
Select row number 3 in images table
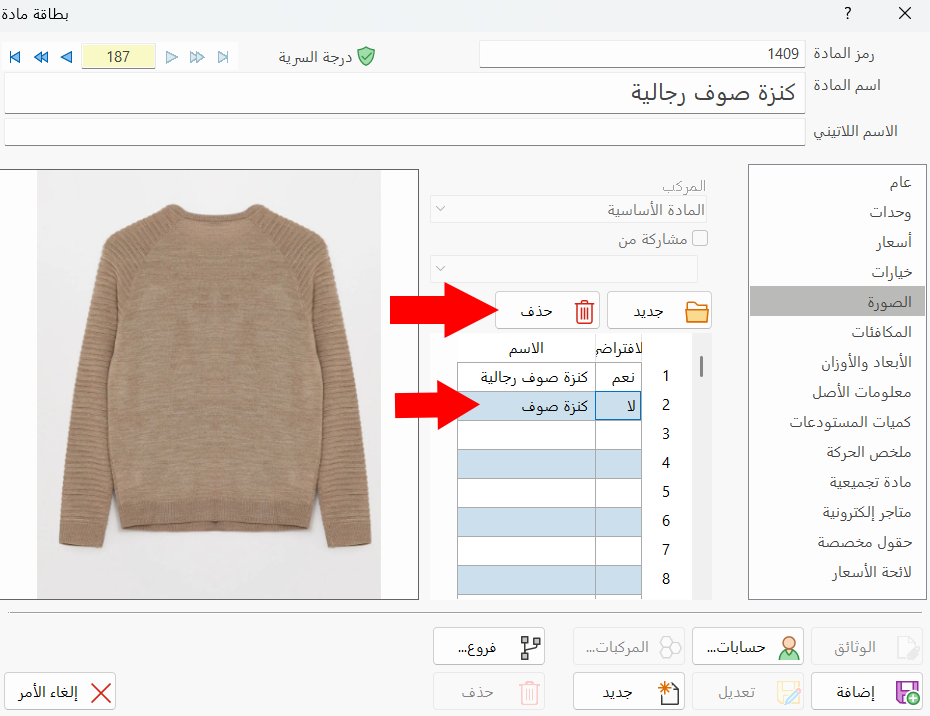tap(666, 434)
